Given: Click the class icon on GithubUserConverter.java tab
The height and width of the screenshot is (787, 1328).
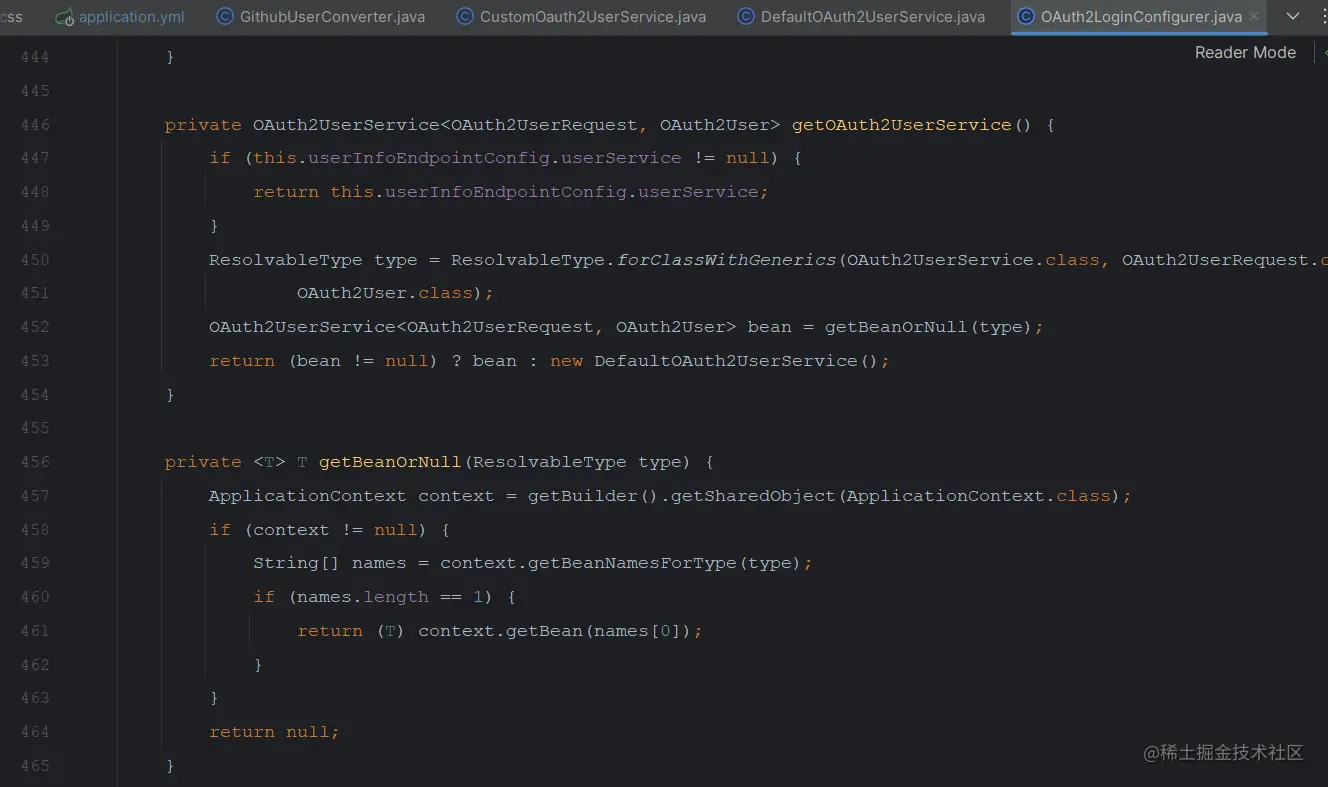Looking at the screenshot, I should [x=225, y=17].
